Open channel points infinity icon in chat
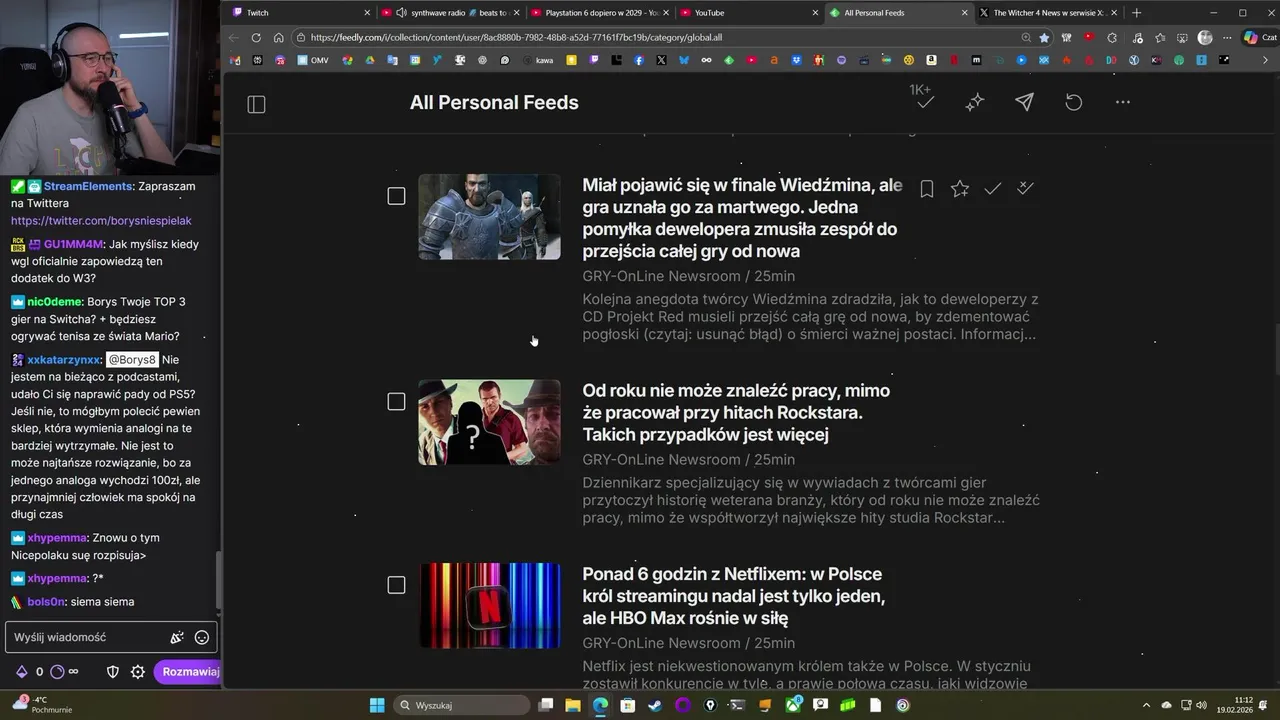 (x=64, y=672)
